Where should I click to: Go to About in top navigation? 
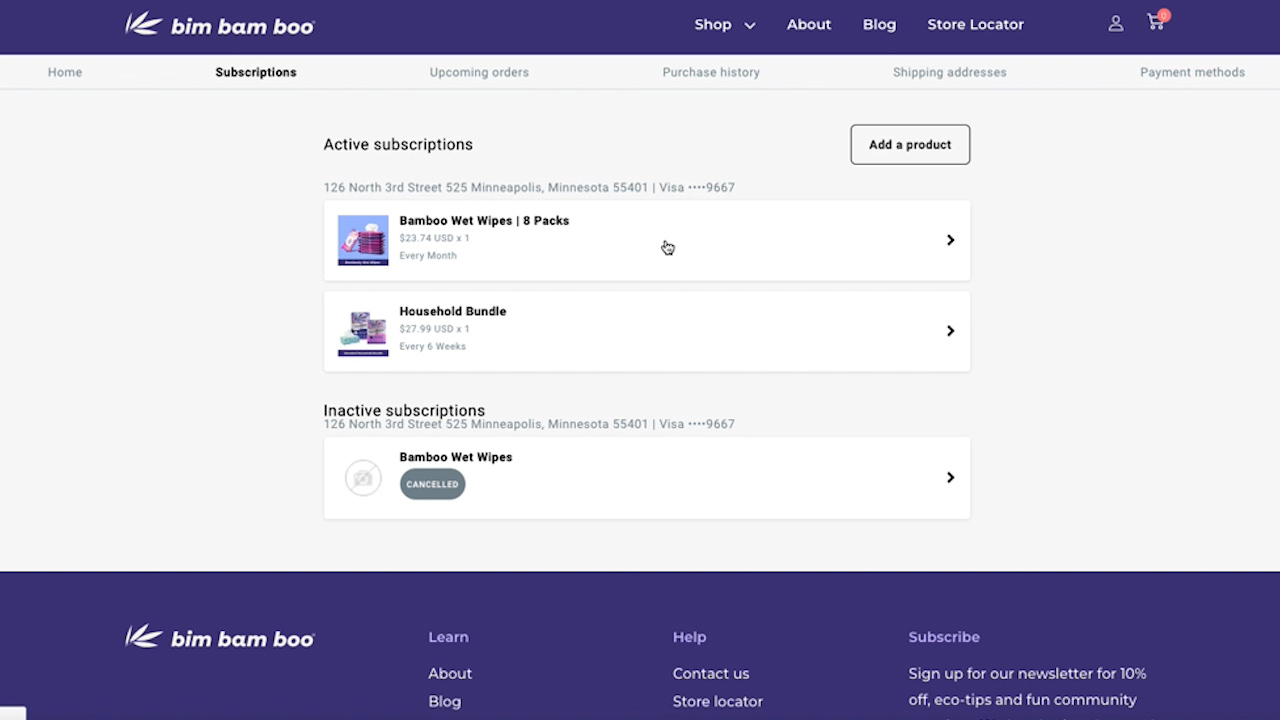coord(809,24)
